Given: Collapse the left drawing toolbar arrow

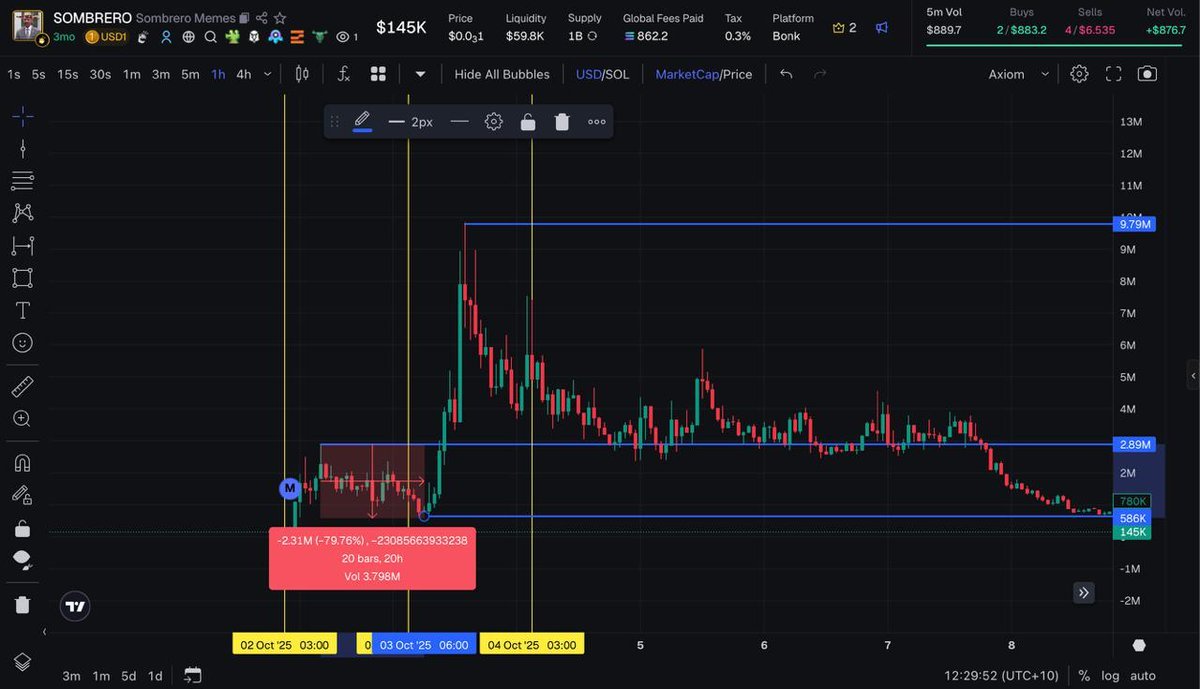Looking at the screenshot, I should (x=44, y=632).
